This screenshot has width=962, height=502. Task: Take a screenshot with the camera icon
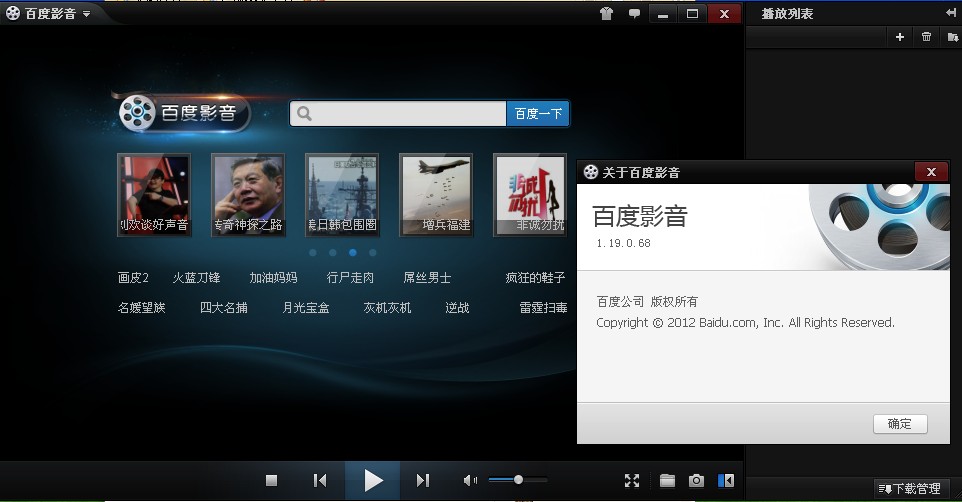coord(696,481)
